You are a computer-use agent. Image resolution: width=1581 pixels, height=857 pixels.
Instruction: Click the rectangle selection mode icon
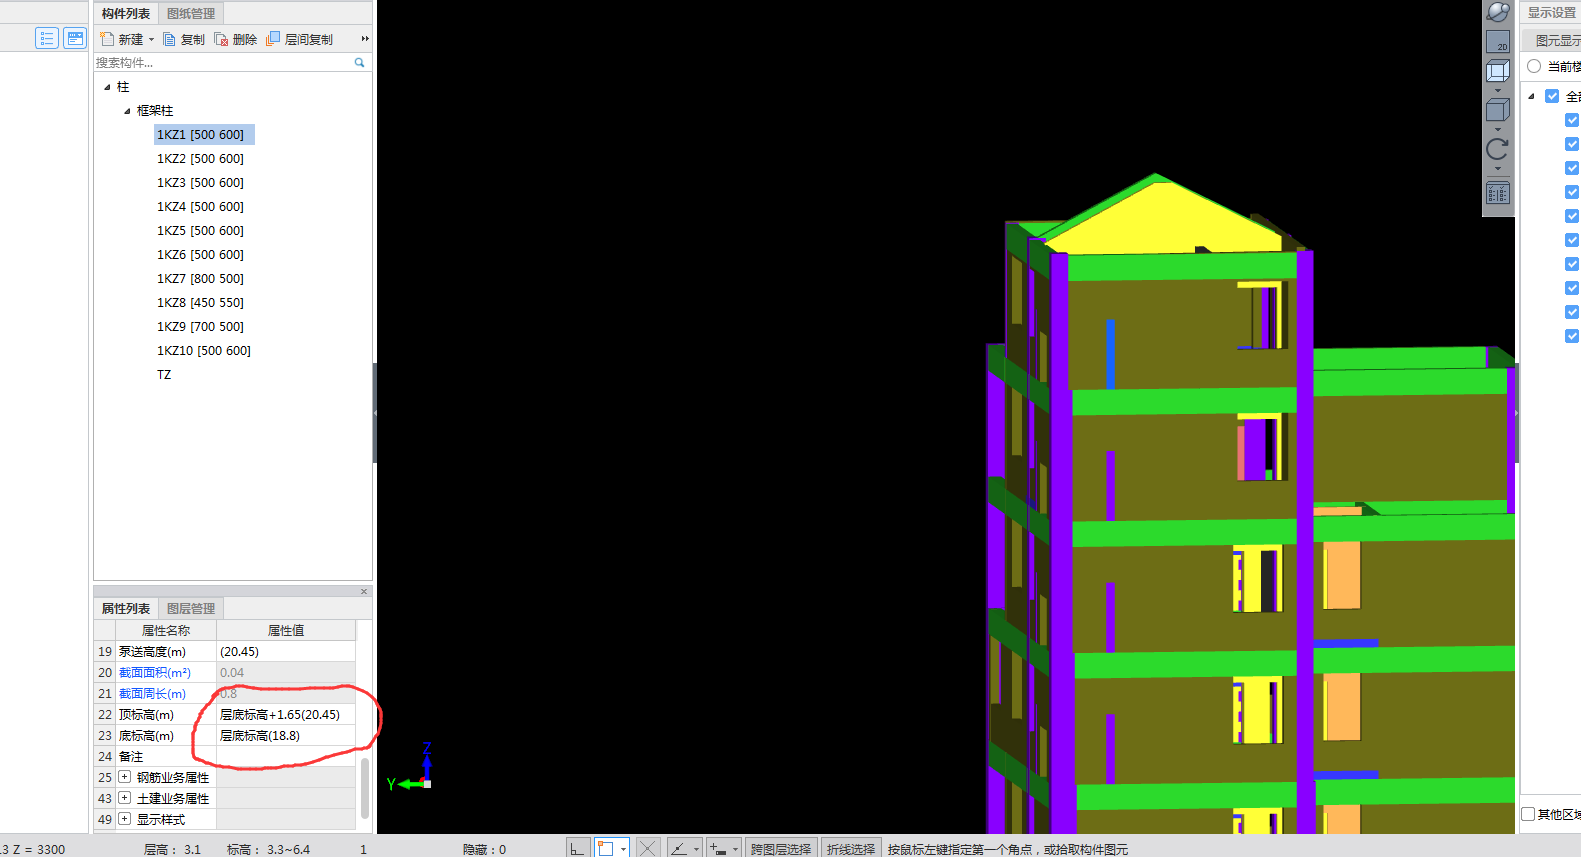click(x=605, y=848)
